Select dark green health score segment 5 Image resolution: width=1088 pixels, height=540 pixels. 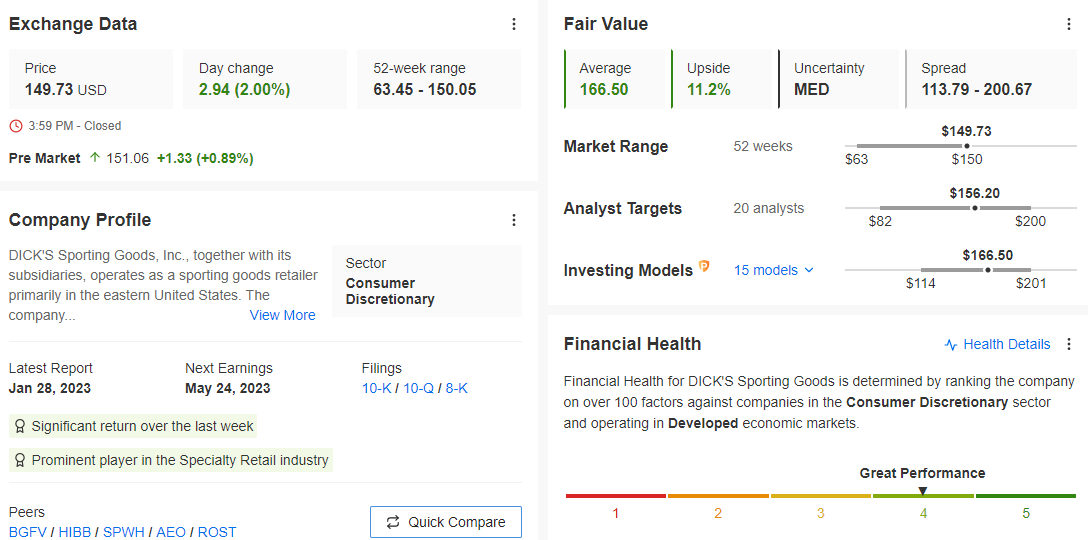pyautogui.click(x=1026, y=496)
